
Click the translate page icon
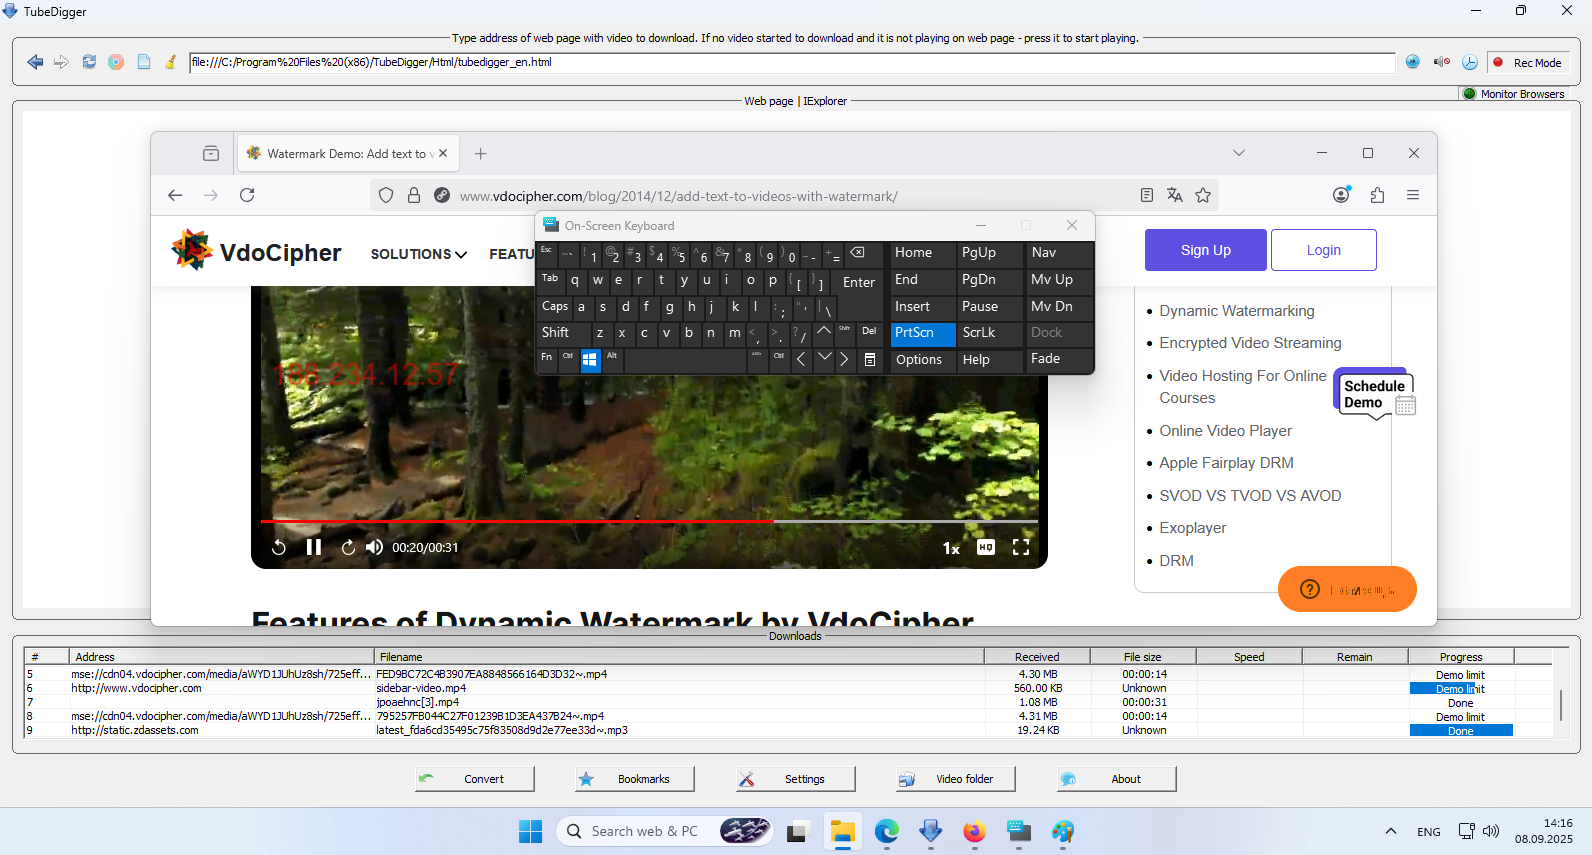(x=1175, y=195)
